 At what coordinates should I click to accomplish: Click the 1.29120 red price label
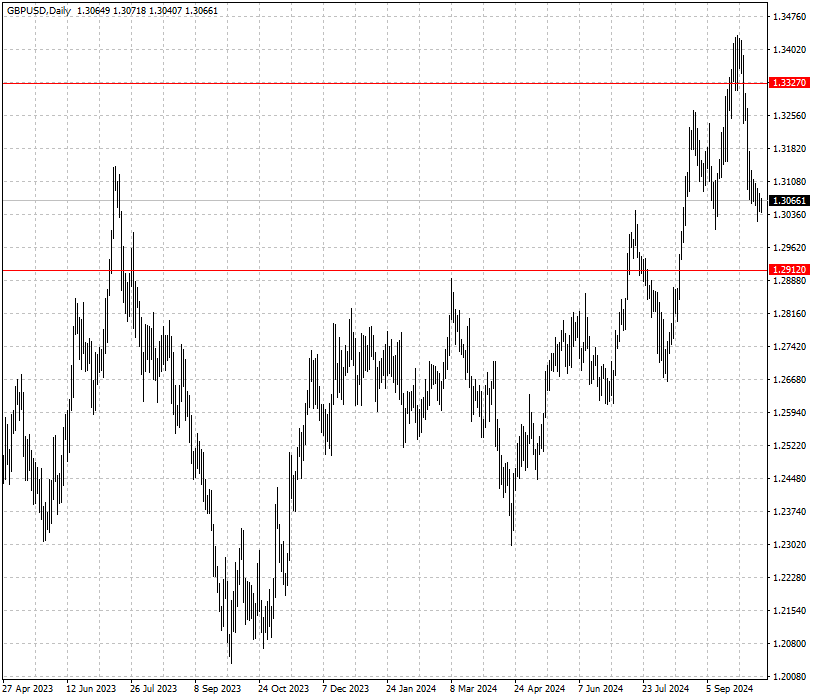[x=789, y=270]
